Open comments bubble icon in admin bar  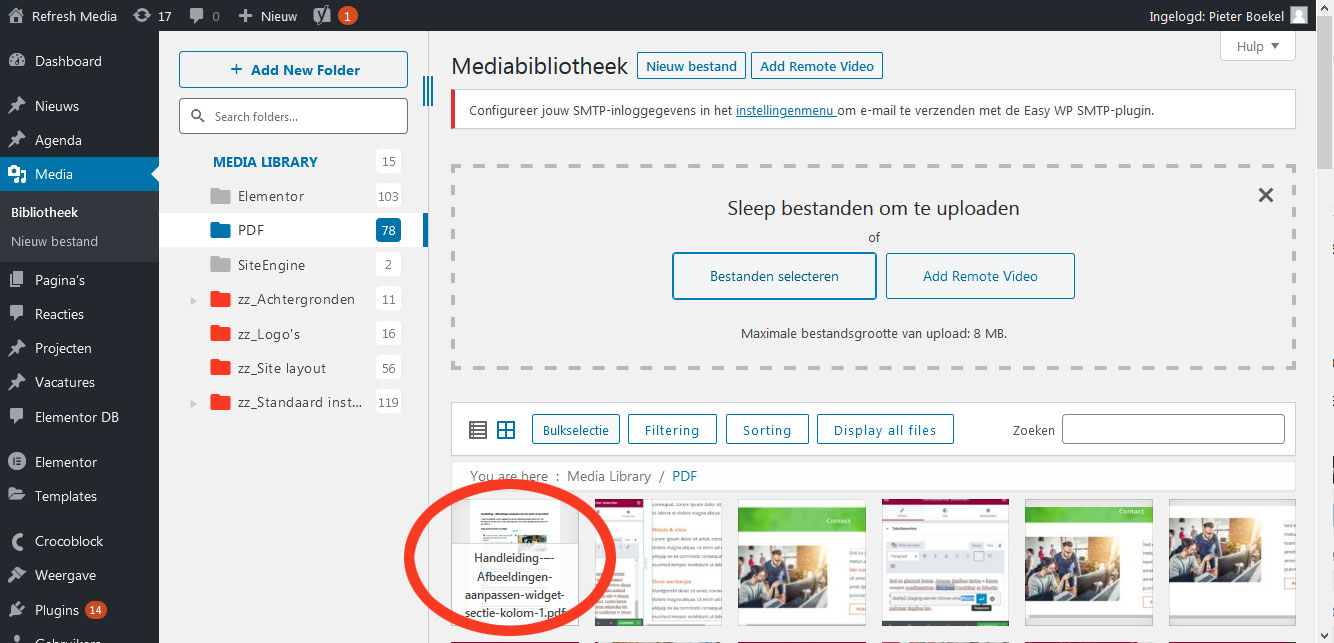[x=197, y=16]
